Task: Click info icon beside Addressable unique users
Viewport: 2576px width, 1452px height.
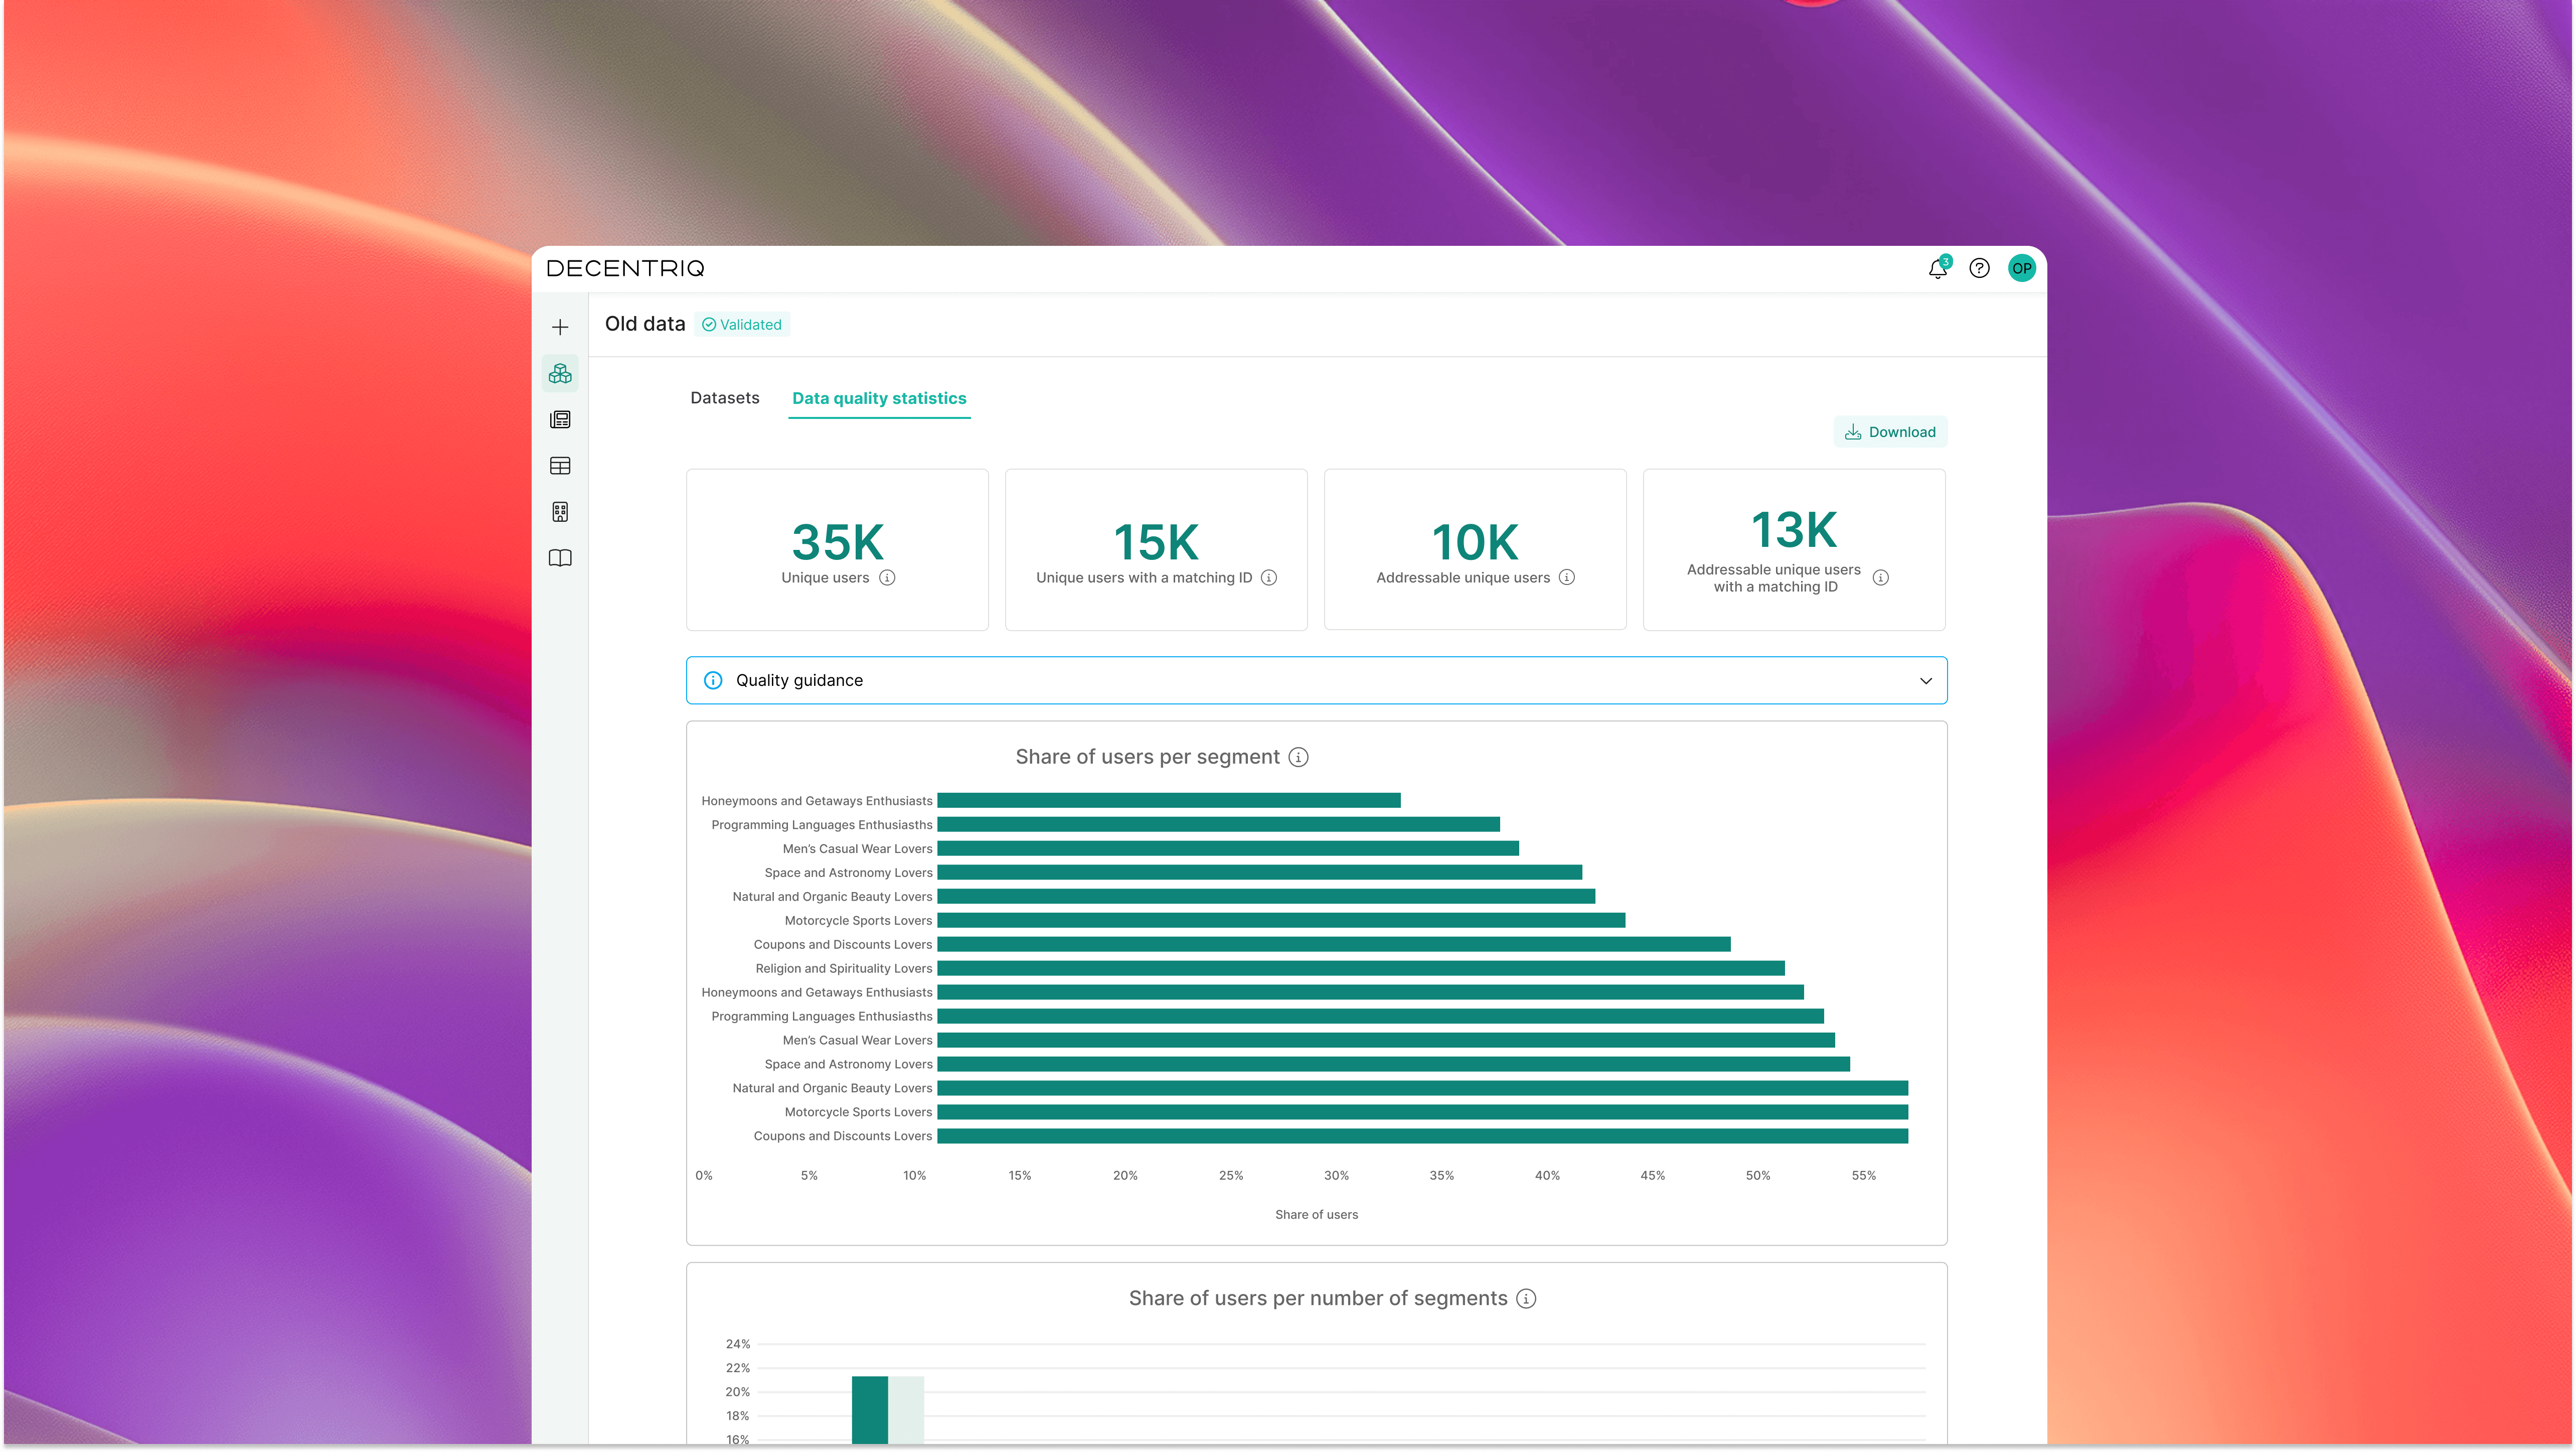Action: (1567, 577)
